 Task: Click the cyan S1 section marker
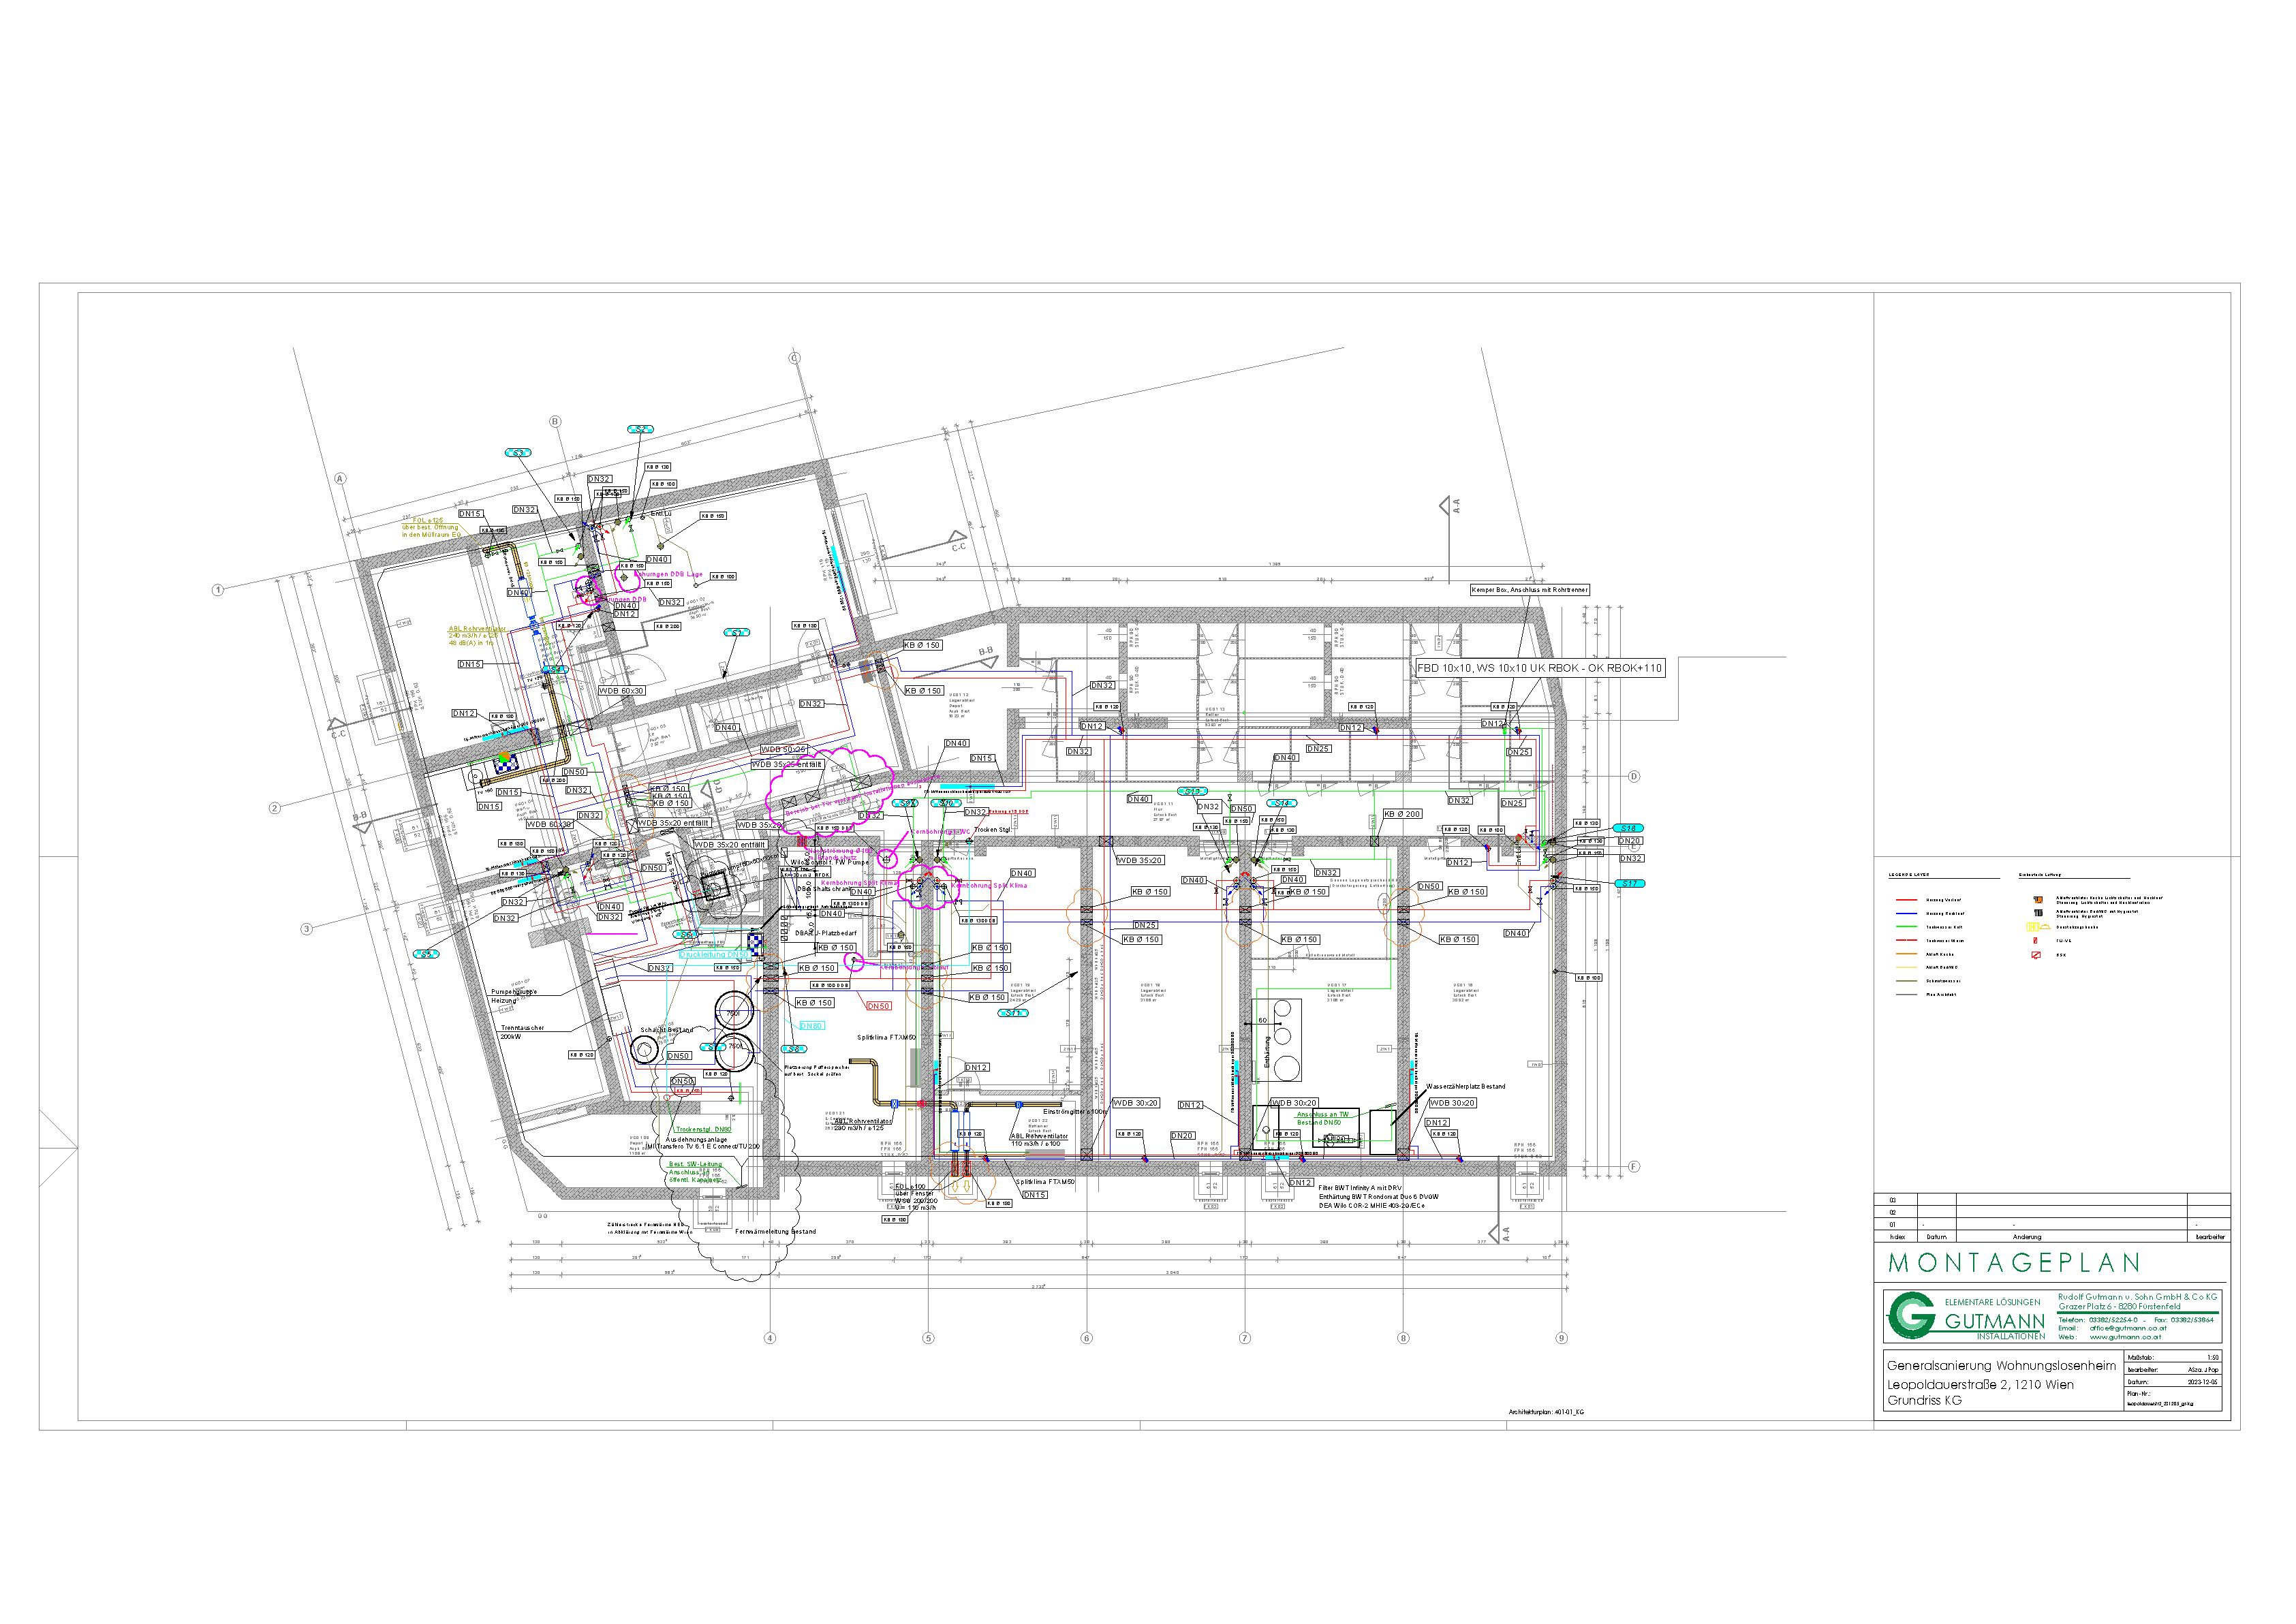[x=737, y=633]
